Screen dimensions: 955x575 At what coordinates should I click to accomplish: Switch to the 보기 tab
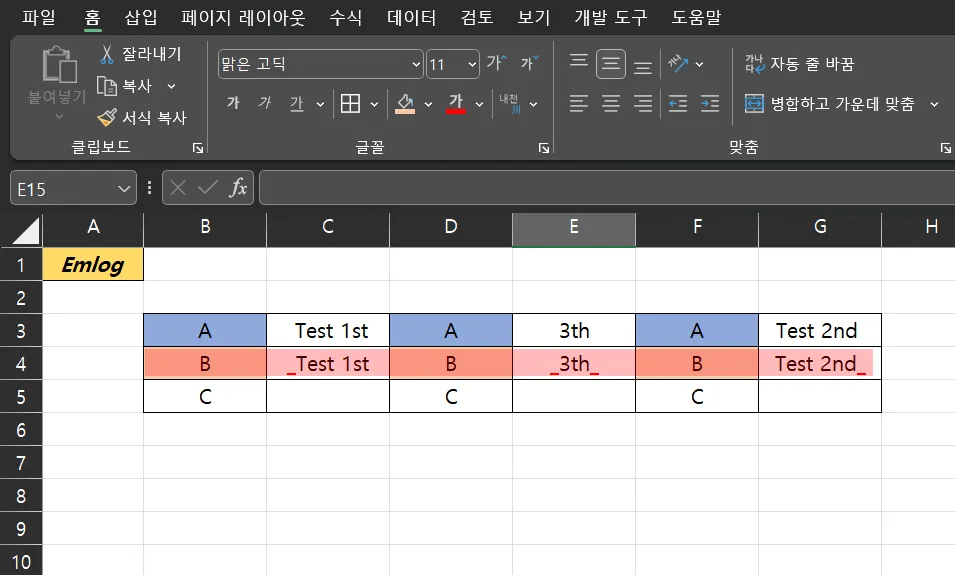tap(534, 17)
